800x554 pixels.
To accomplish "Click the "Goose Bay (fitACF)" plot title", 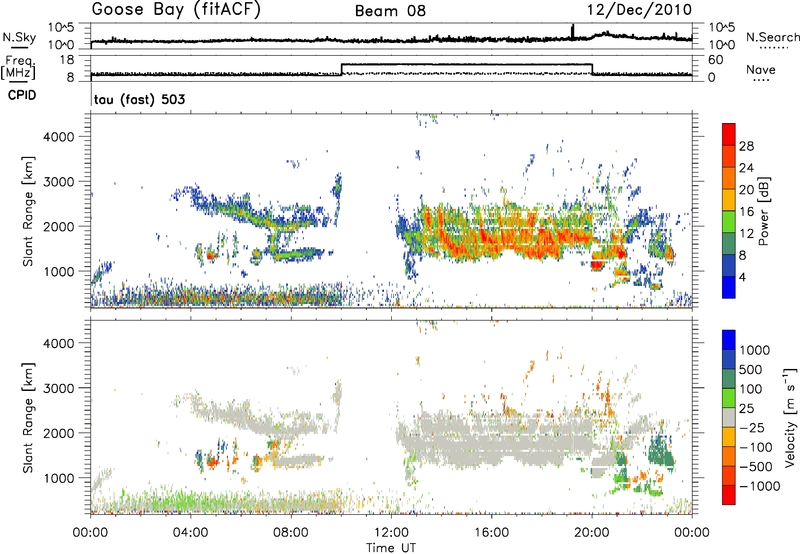I will (176, 10).
